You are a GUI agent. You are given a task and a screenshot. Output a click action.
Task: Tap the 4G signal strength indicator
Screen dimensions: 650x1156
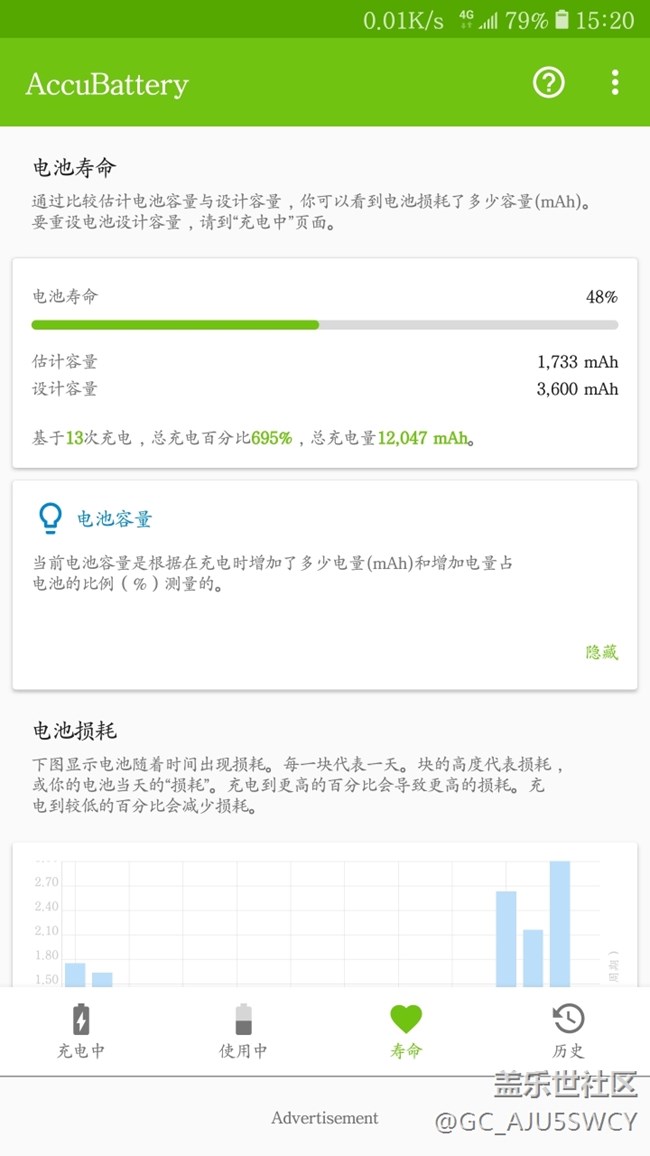click(478, 20)
